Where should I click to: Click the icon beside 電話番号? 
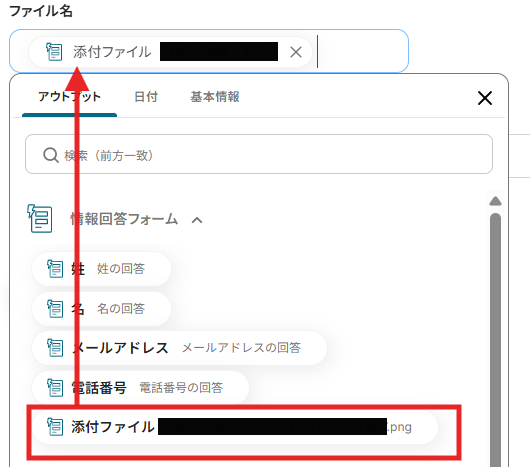click(55, 388)
